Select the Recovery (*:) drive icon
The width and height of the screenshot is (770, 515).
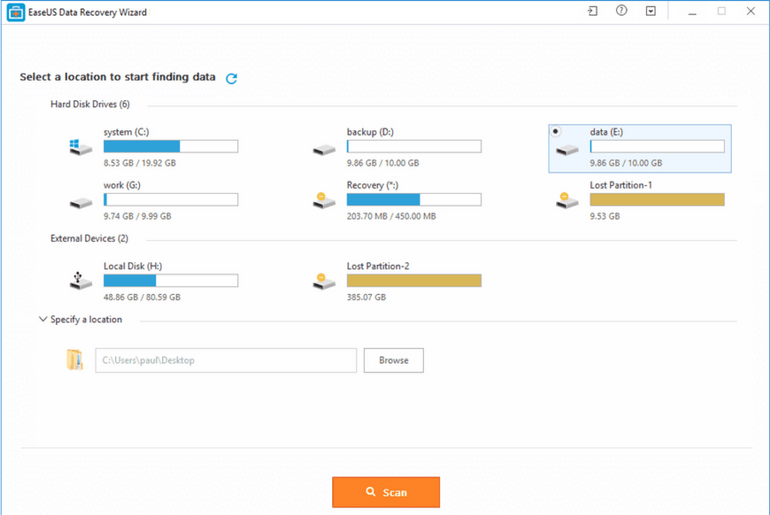pos(324,200)
